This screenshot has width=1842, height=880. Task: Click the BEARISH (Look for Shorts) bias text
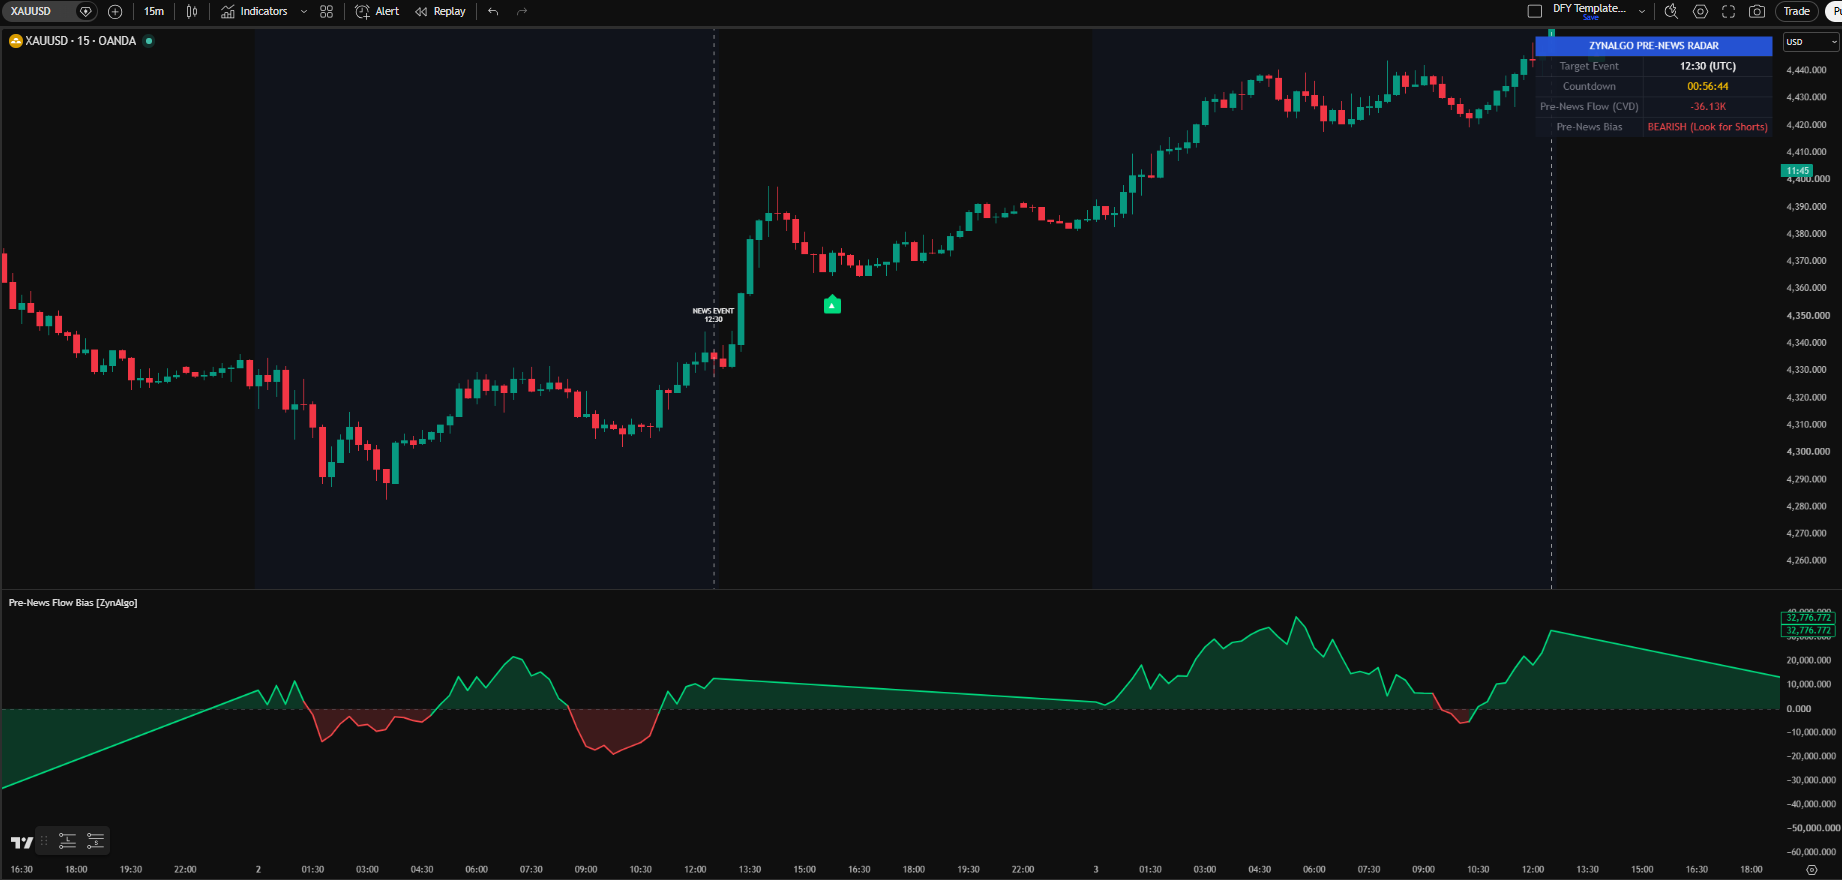[x=1708, y=127]
